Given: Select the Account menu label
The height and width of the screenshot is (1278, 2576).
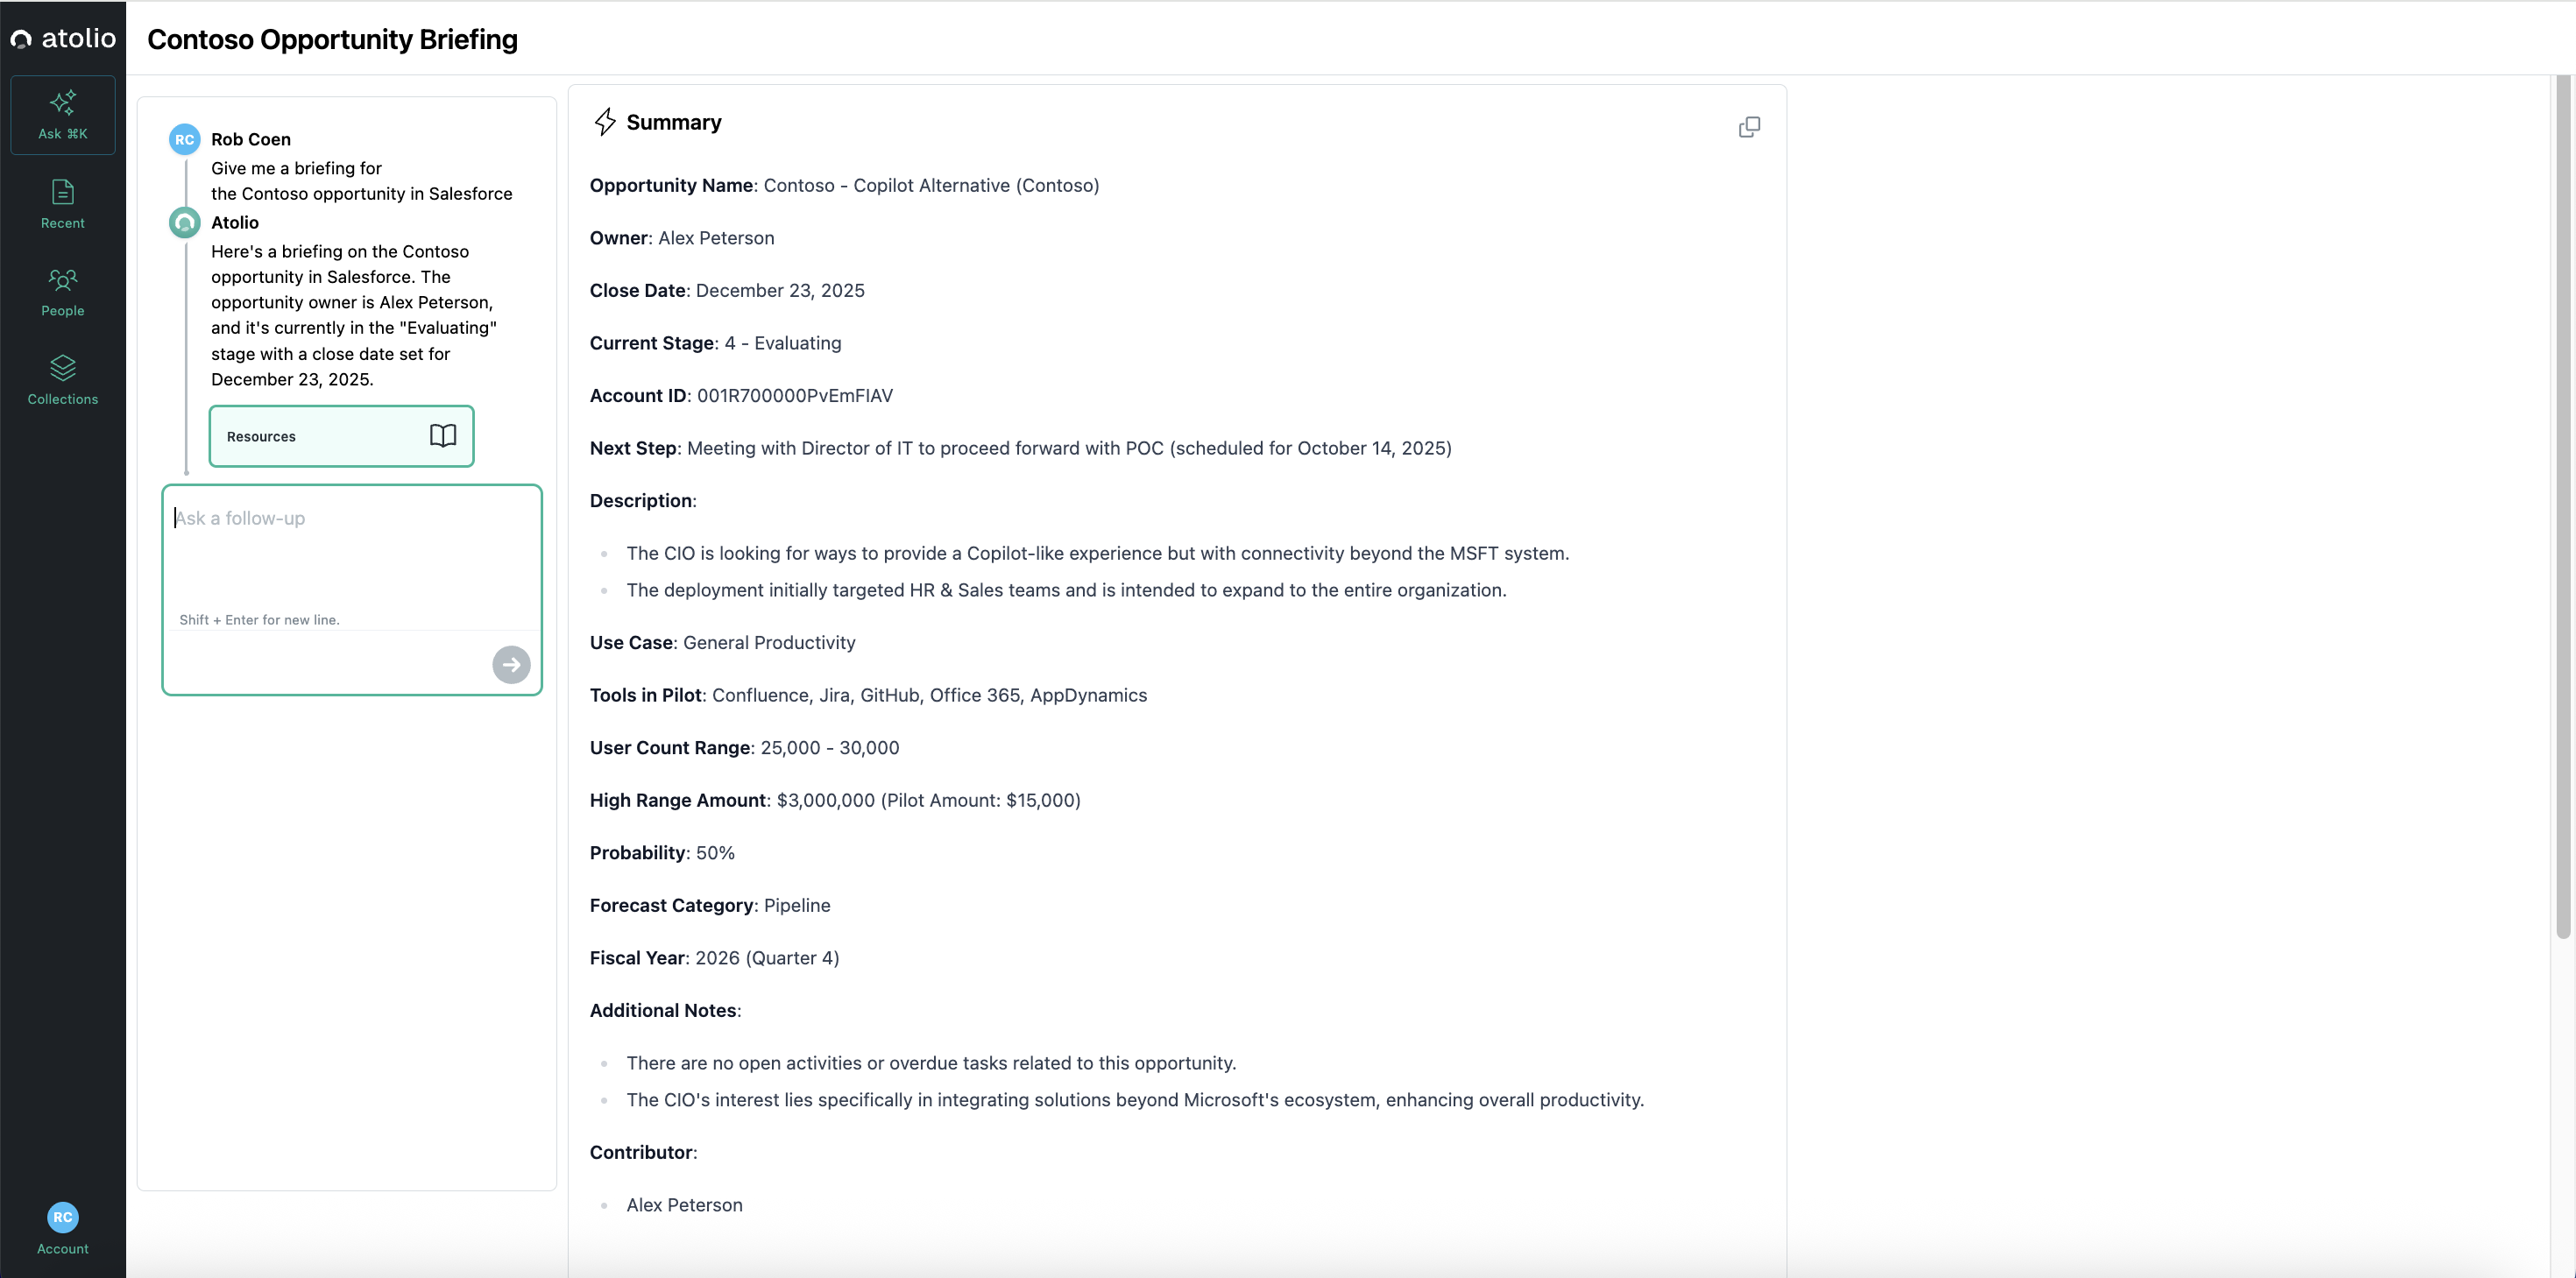Looking at the screenshot, I should [63, 1249].
